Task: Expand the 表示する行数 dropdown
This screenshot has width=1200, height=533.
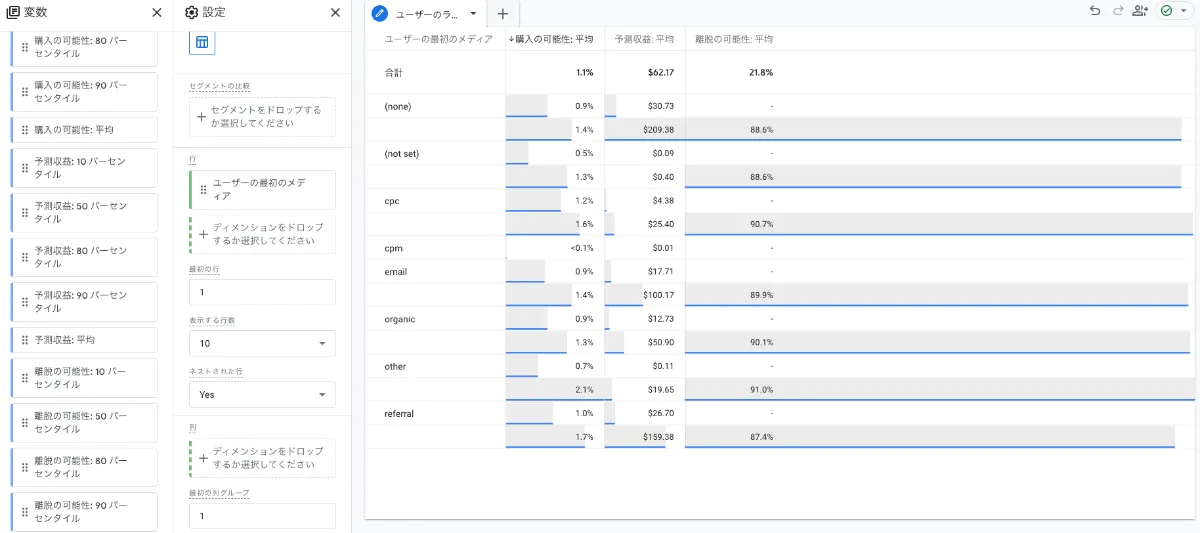Action: point(262,343)
